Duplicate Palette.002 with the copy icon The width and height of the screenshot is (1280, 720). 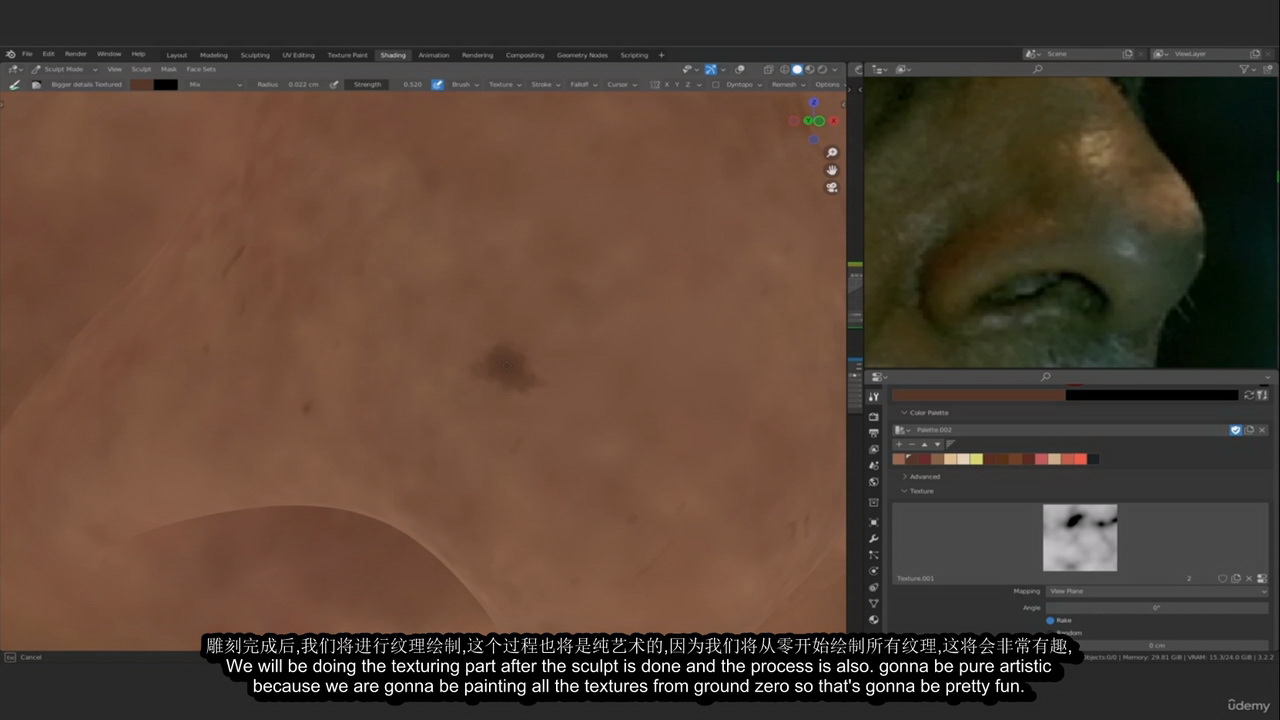(1249, 430)
